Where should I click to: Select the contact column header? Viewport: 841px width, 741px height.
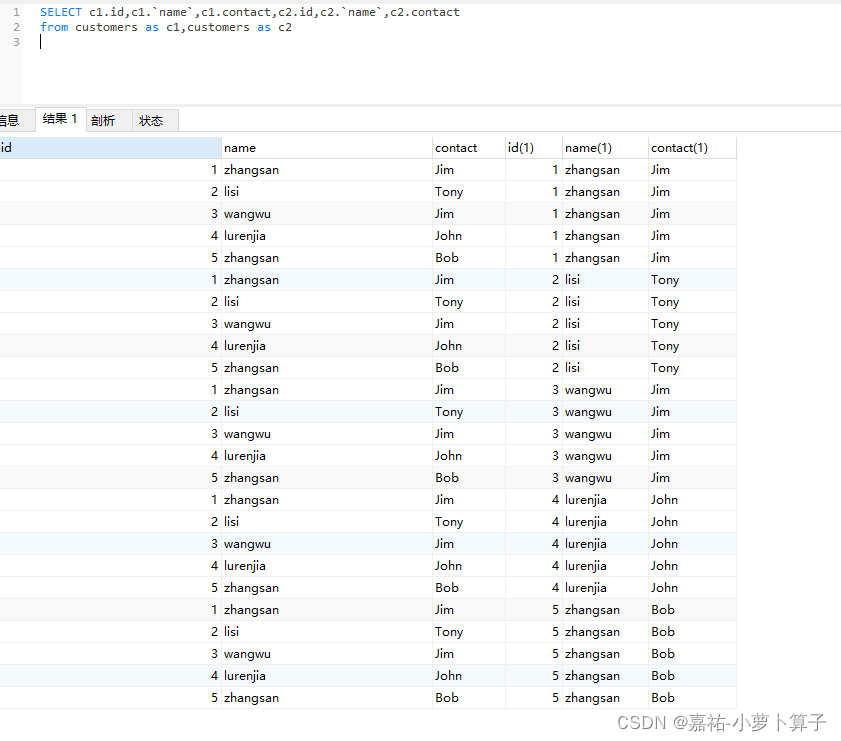[469, 147]
